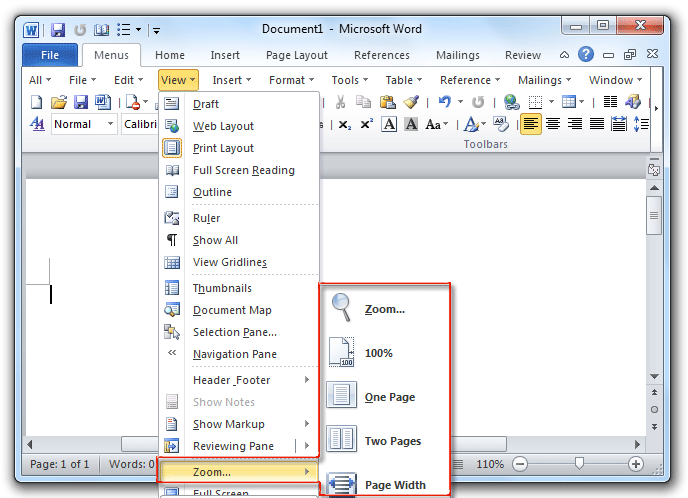The image size is (688, 498).
Task: Select Print Layout view
Action: [x=240, y=148]
